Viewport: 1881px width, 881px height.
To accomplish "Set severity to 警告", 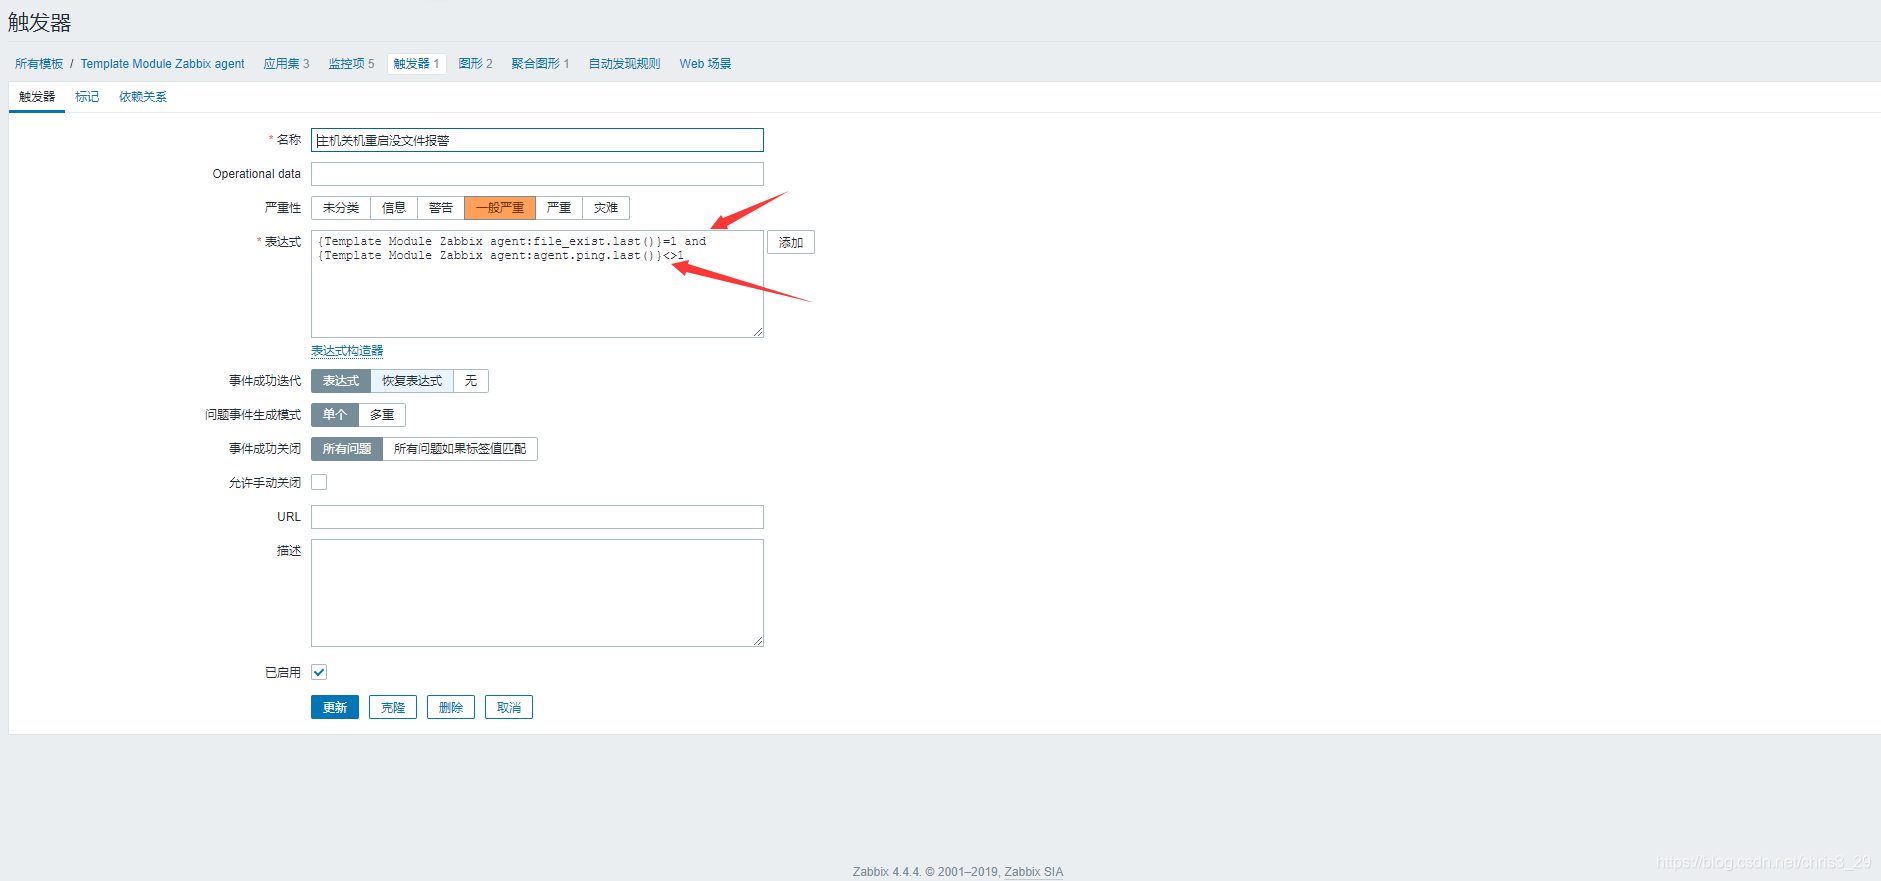I will [441, 208].
